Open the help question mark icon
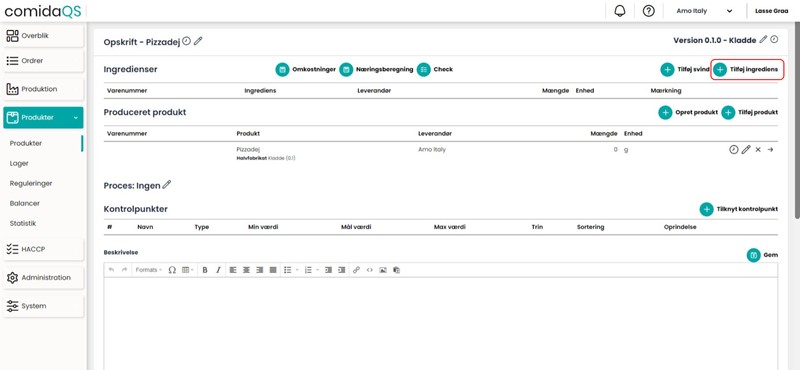 coord(648,11)
